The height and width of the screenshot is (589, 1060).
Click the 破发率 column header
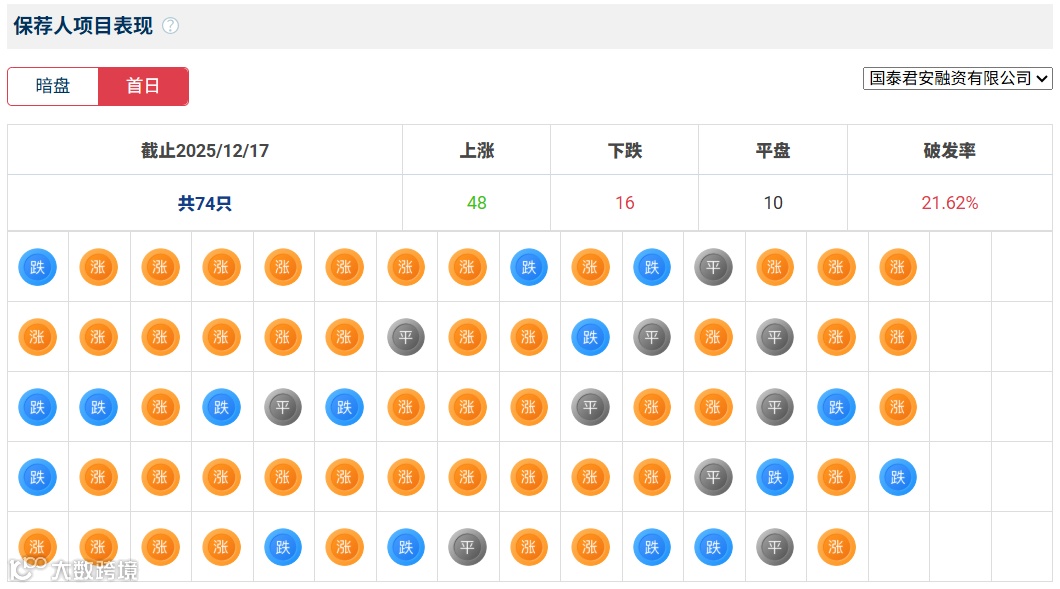tap(950, 150)
